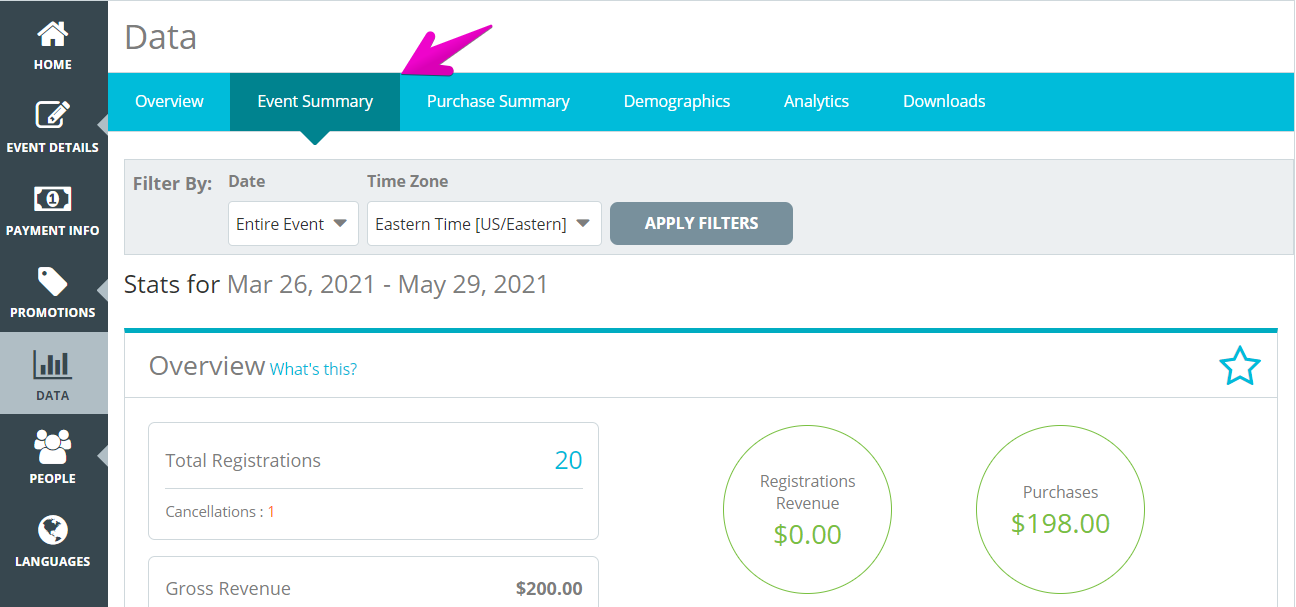Open the What's this? link

[x=313, y=369]
